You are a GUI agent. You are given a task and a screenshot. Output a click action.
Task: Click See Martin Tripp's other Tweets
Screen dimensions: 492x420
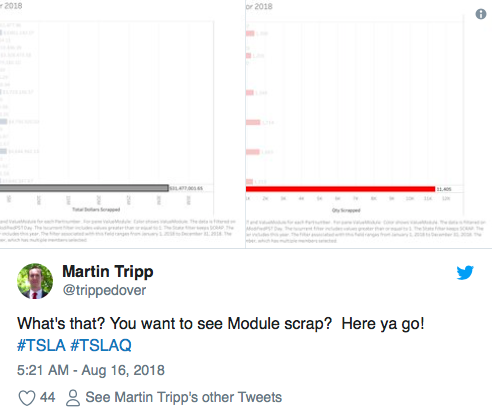pyautogui.click(x=184, y=397)
